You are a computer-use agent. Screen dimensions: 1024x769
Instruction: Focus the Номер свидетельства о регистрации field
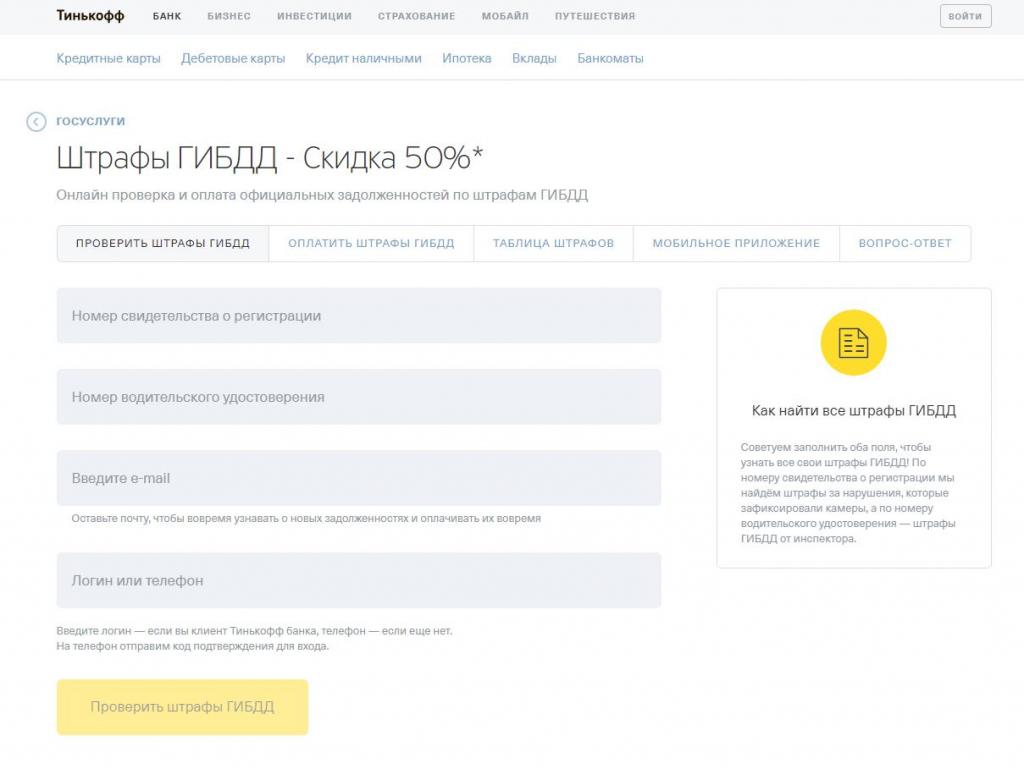coord(359,316)
